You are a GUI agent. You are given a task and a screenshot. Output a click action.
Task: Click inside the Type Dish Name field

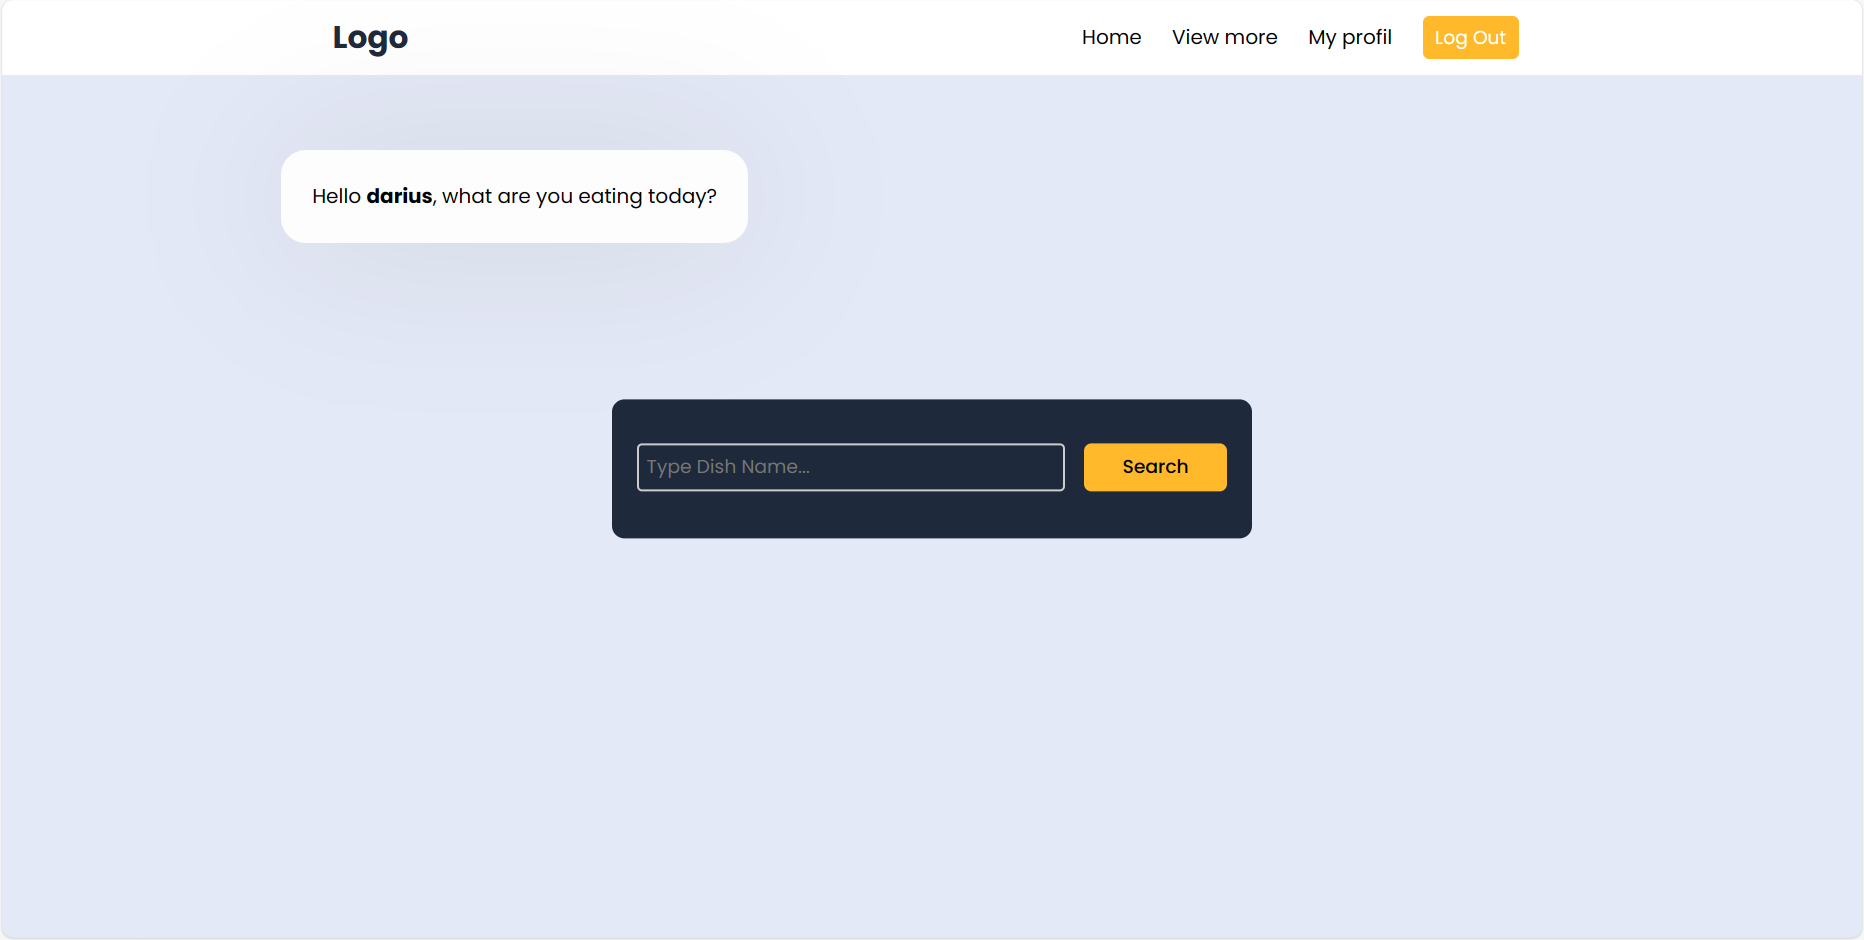tap(850, 467)
